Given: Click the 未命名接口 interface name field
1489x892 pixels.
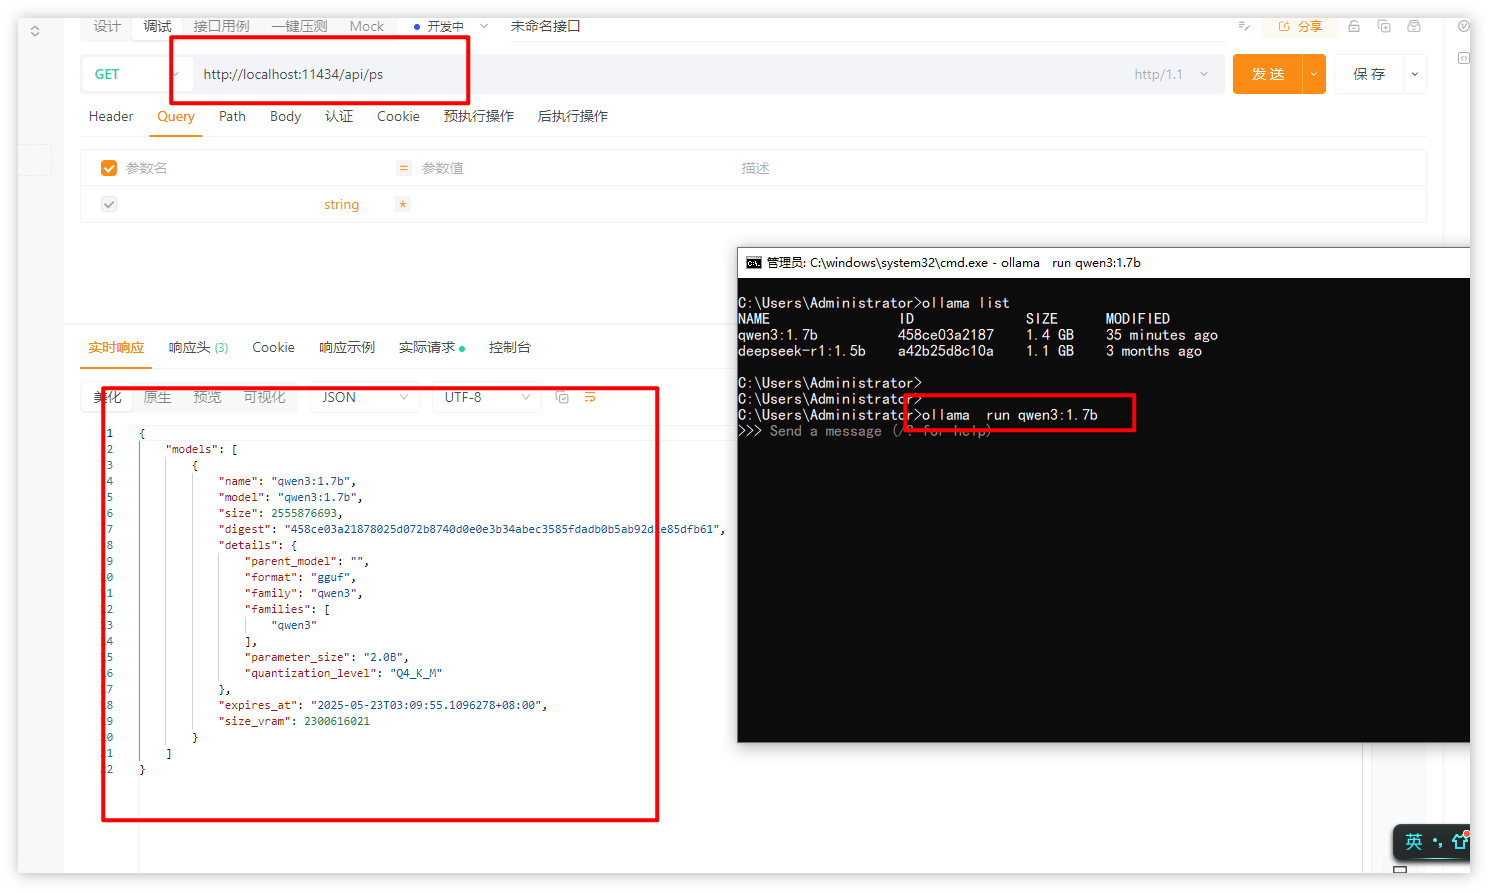Looking at the screenshot, I should pos(546,26).
